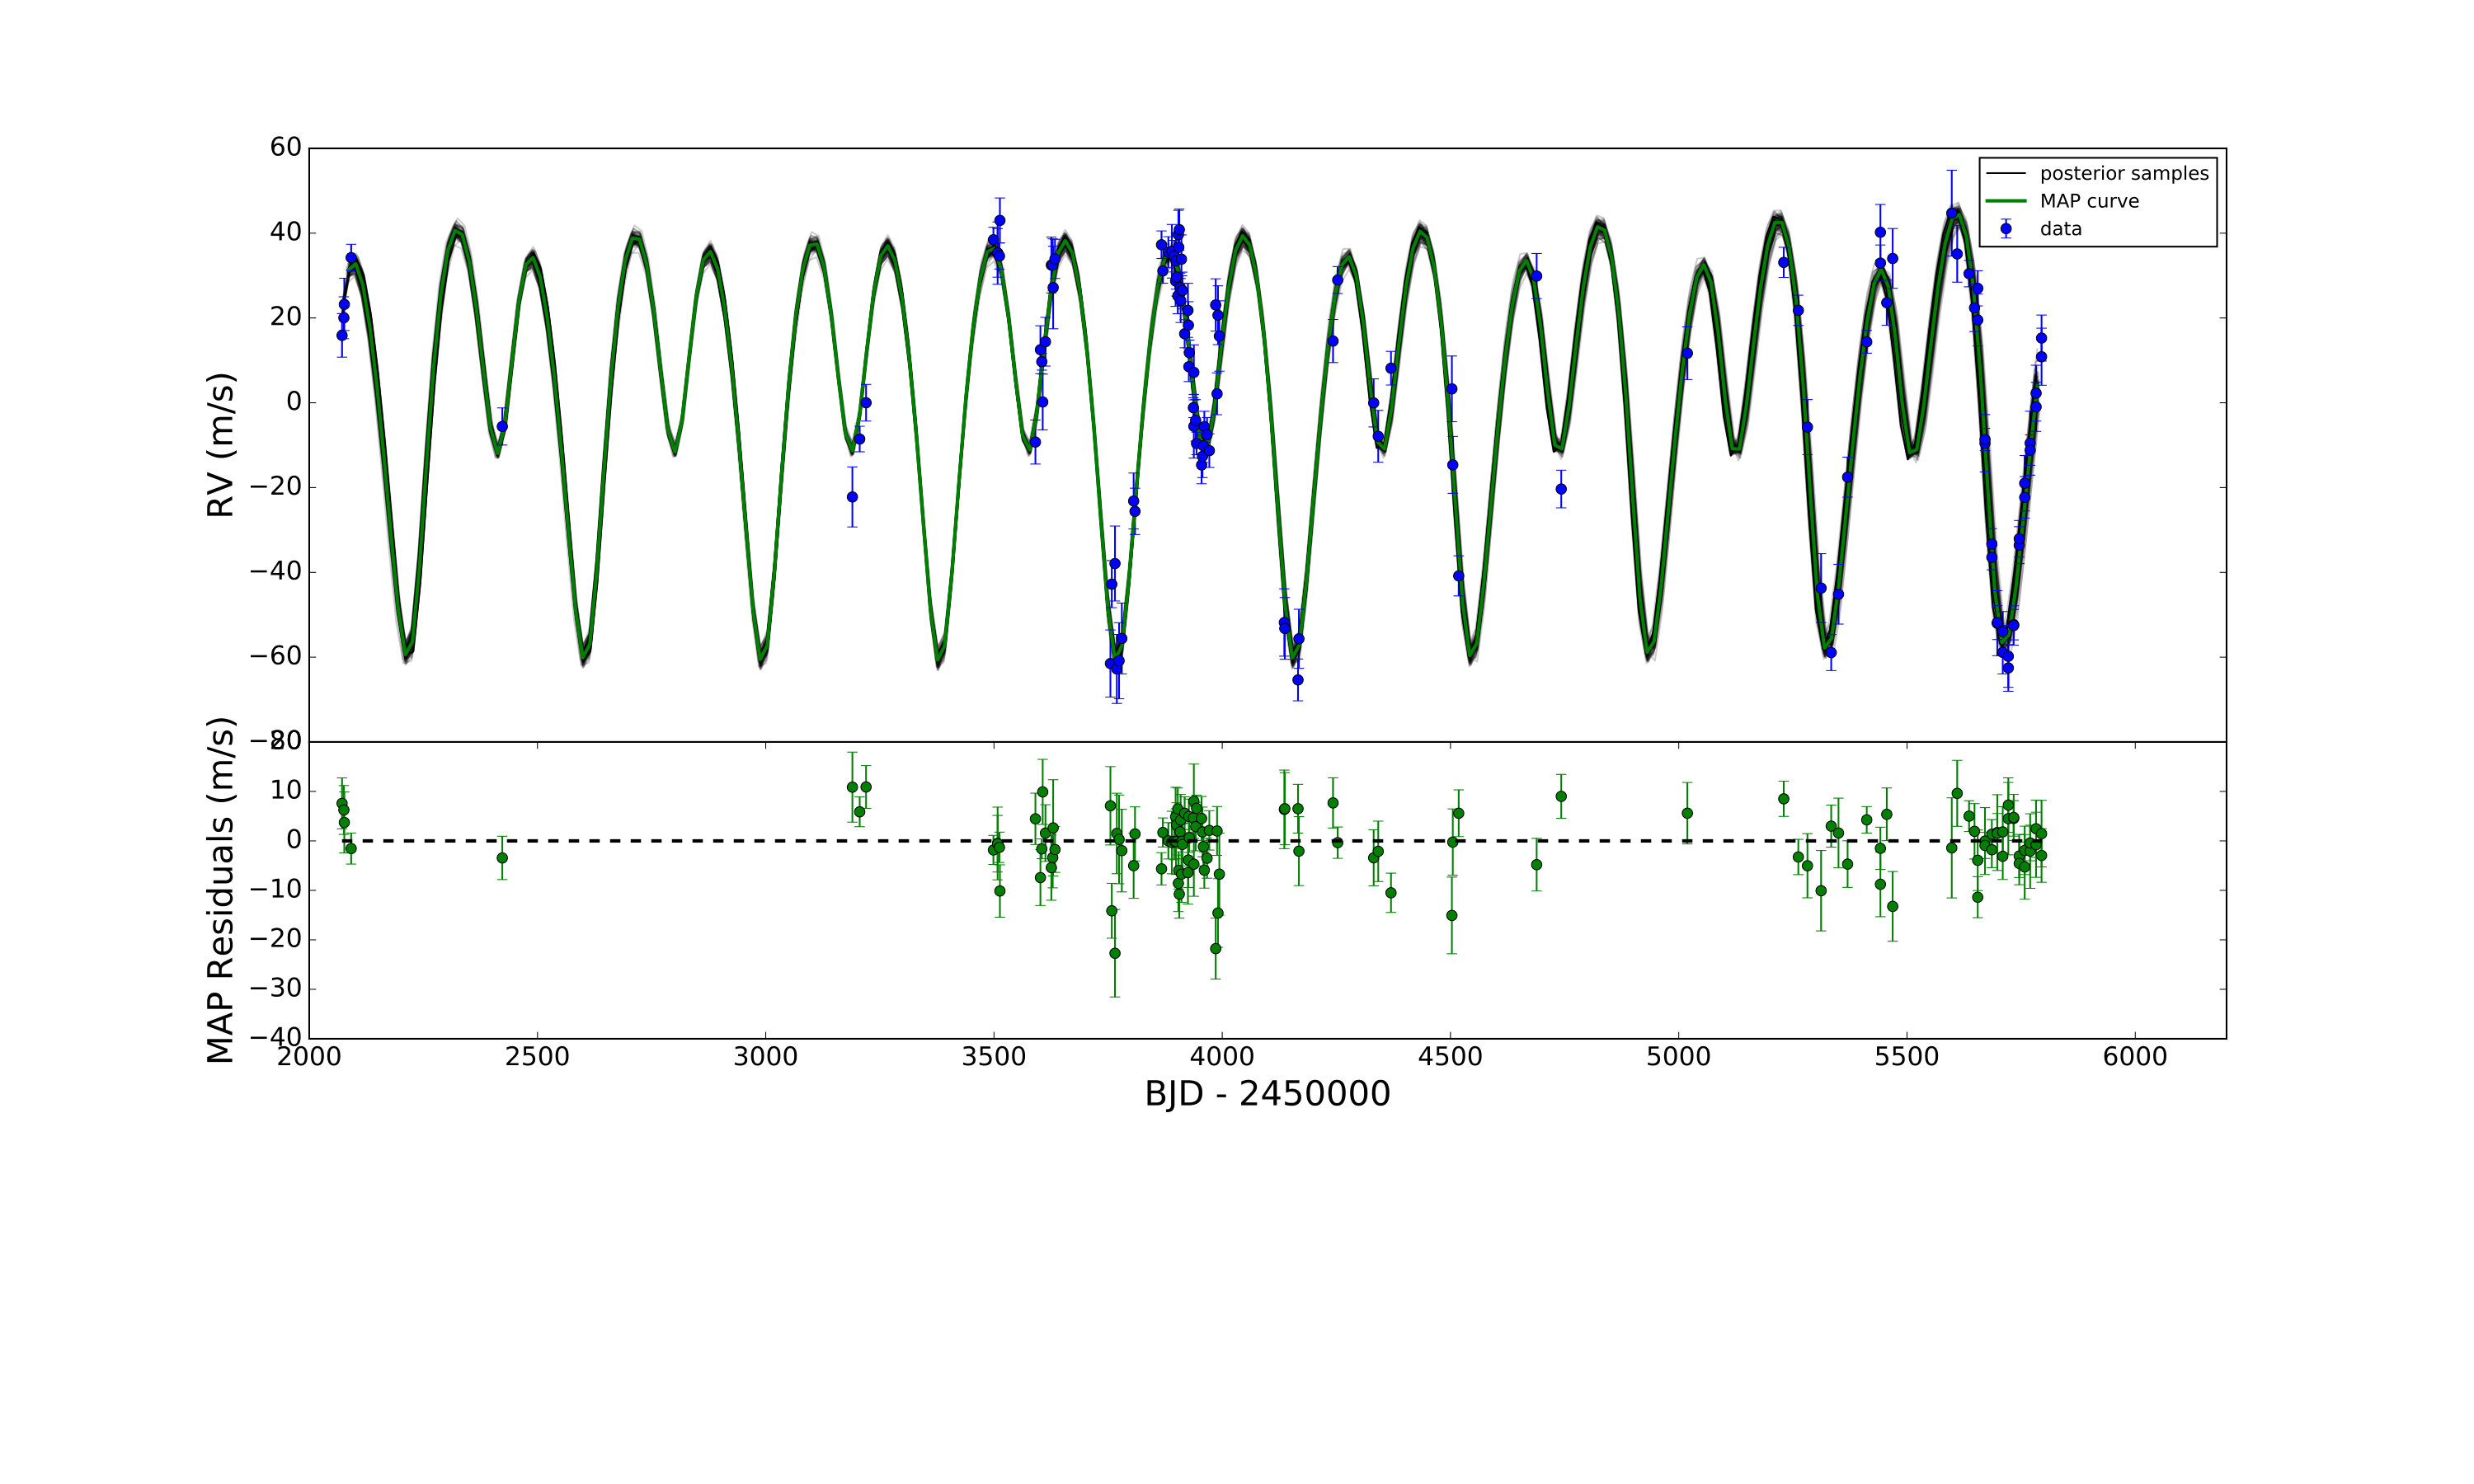The image size is (2474, 1484).
Task: Click the green line sample in legend
Action: pos(2006,201)
